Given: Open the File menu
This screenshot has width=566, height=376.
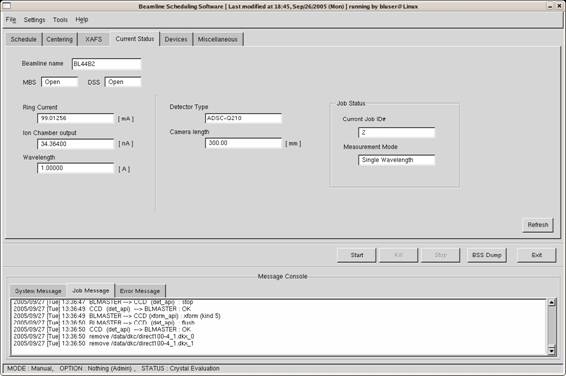Looking at the screenshot, I should coord(10,19).
